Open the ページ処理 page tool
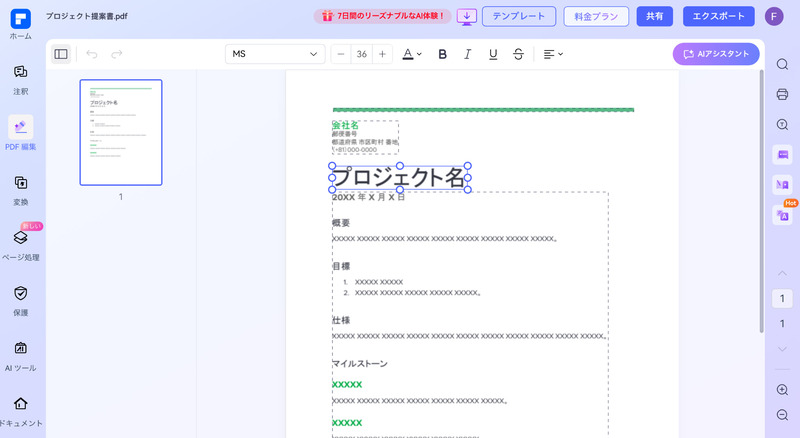The height and width of the screenshot is (438, 800). coord(20,246)
